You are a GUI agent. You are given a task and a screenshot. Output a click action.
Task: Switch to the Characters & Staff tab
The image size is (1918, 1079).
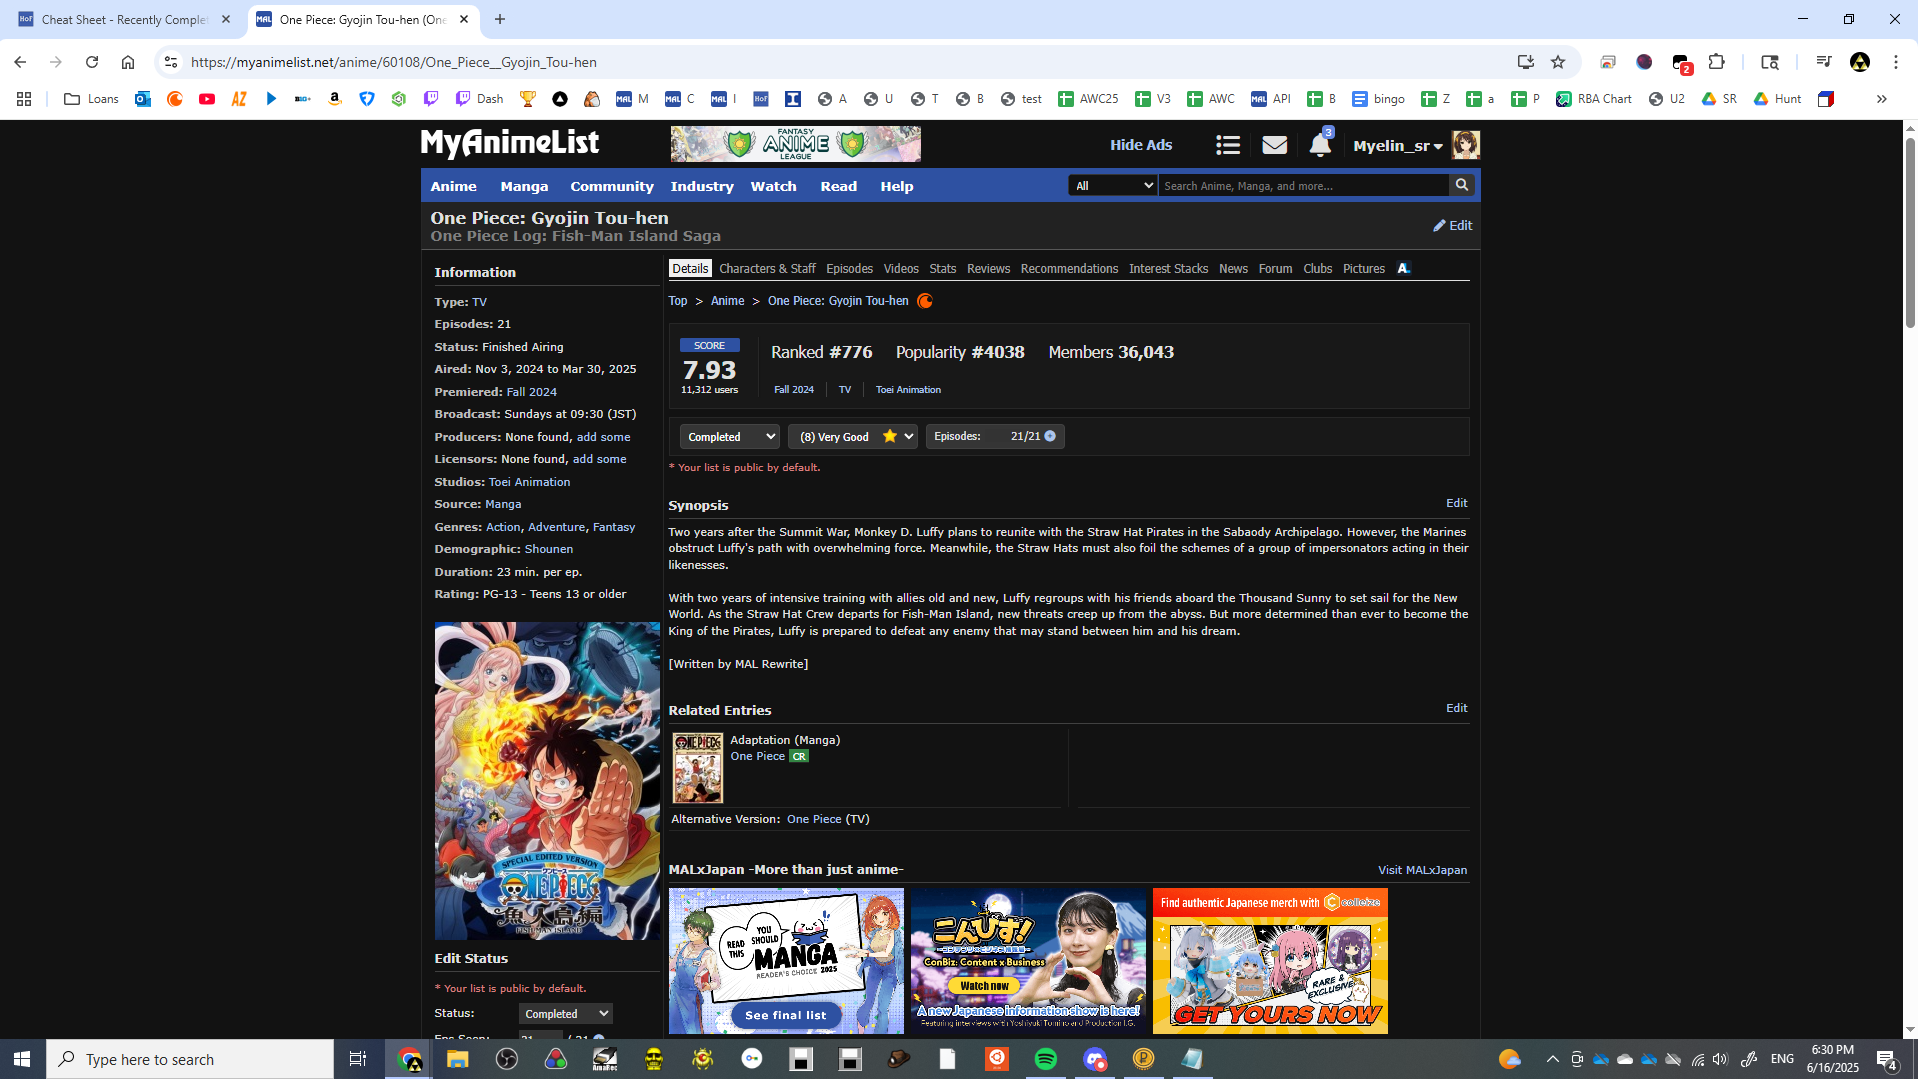tap(767, 269)
